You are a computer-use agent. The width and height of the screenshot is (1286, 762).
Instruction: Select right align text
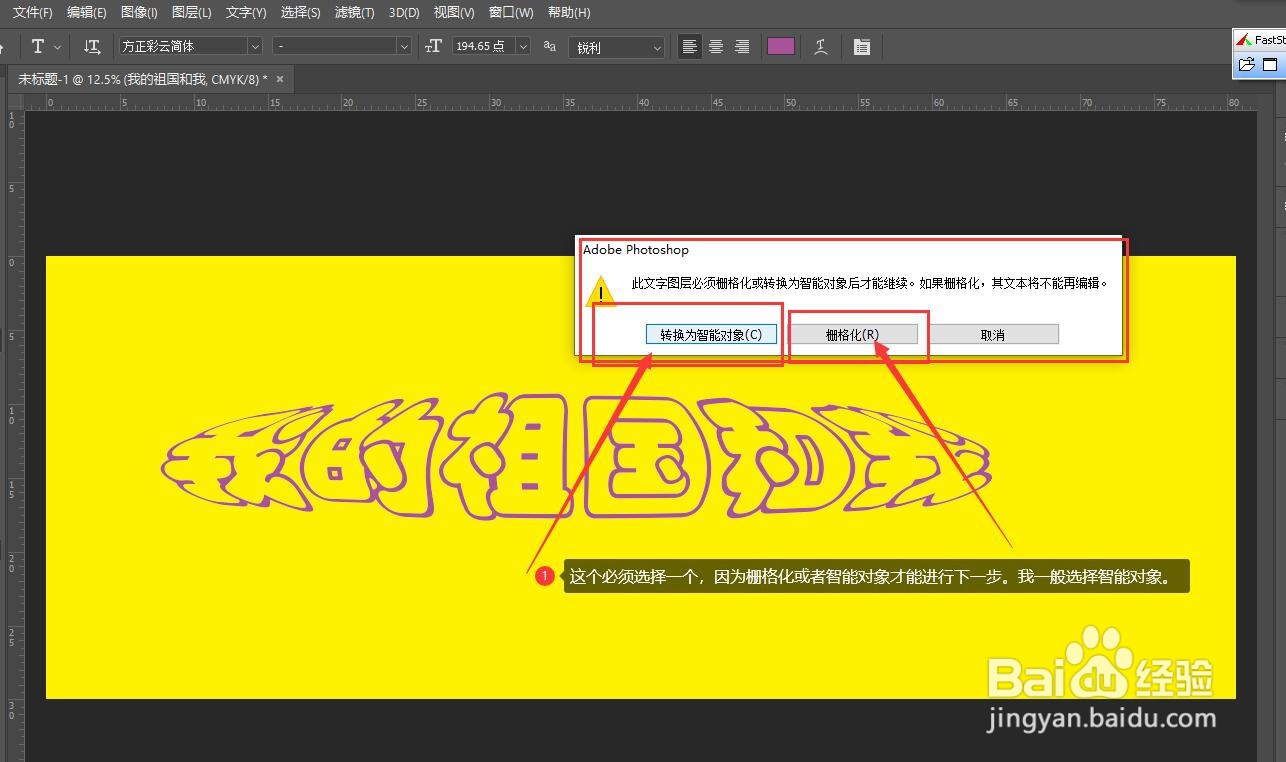(x=742, y=46)
